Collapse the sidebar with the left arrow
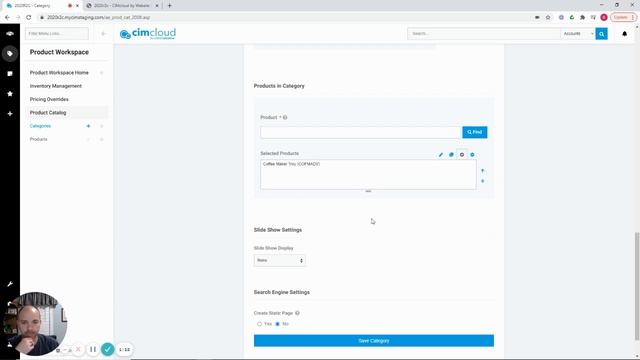The image size is (640, 360). pos(103,33)
